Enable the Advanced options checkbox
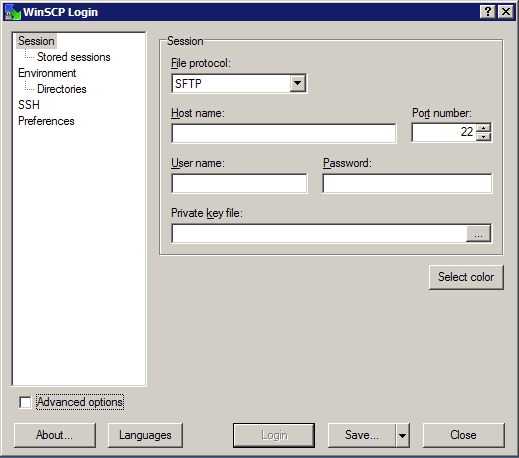 [25, 402]
